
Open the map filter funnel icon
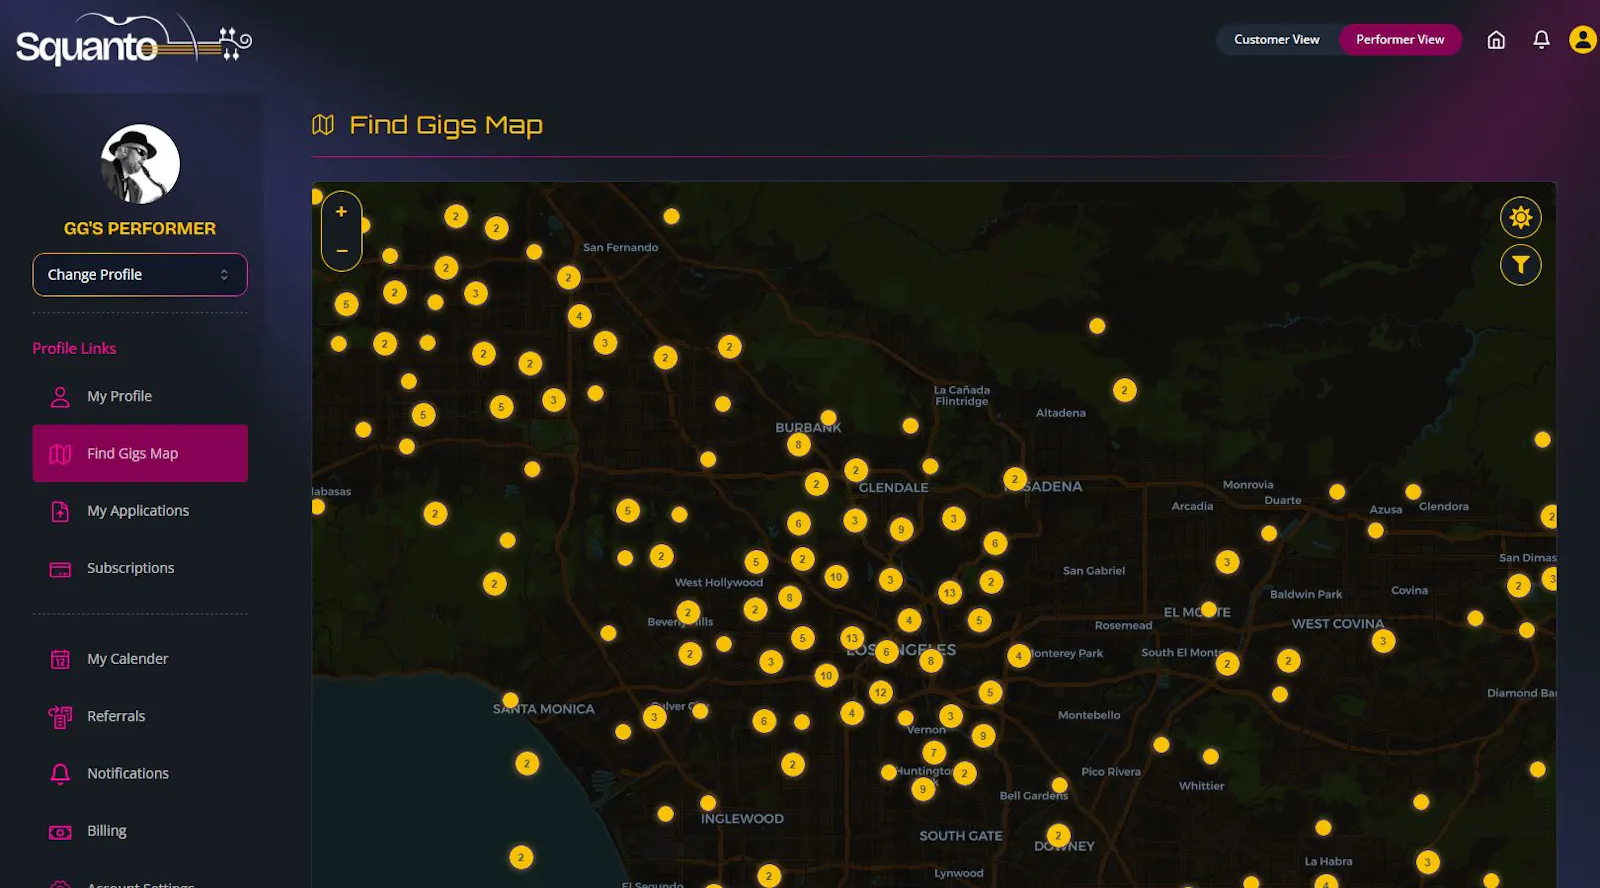[x=1521, y=265]
